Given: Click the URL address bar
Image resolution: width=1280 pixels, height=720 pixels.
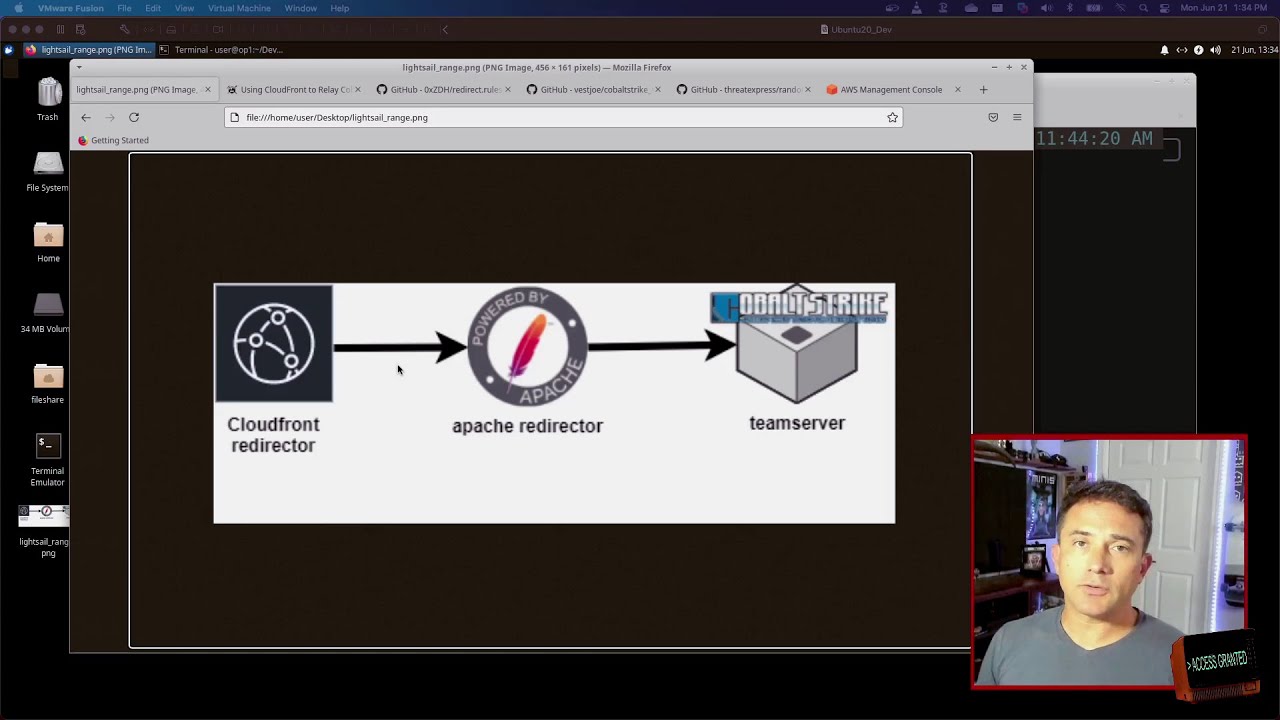Looking at the screenshot, I should pyautogui.click(x=563, y=117).
